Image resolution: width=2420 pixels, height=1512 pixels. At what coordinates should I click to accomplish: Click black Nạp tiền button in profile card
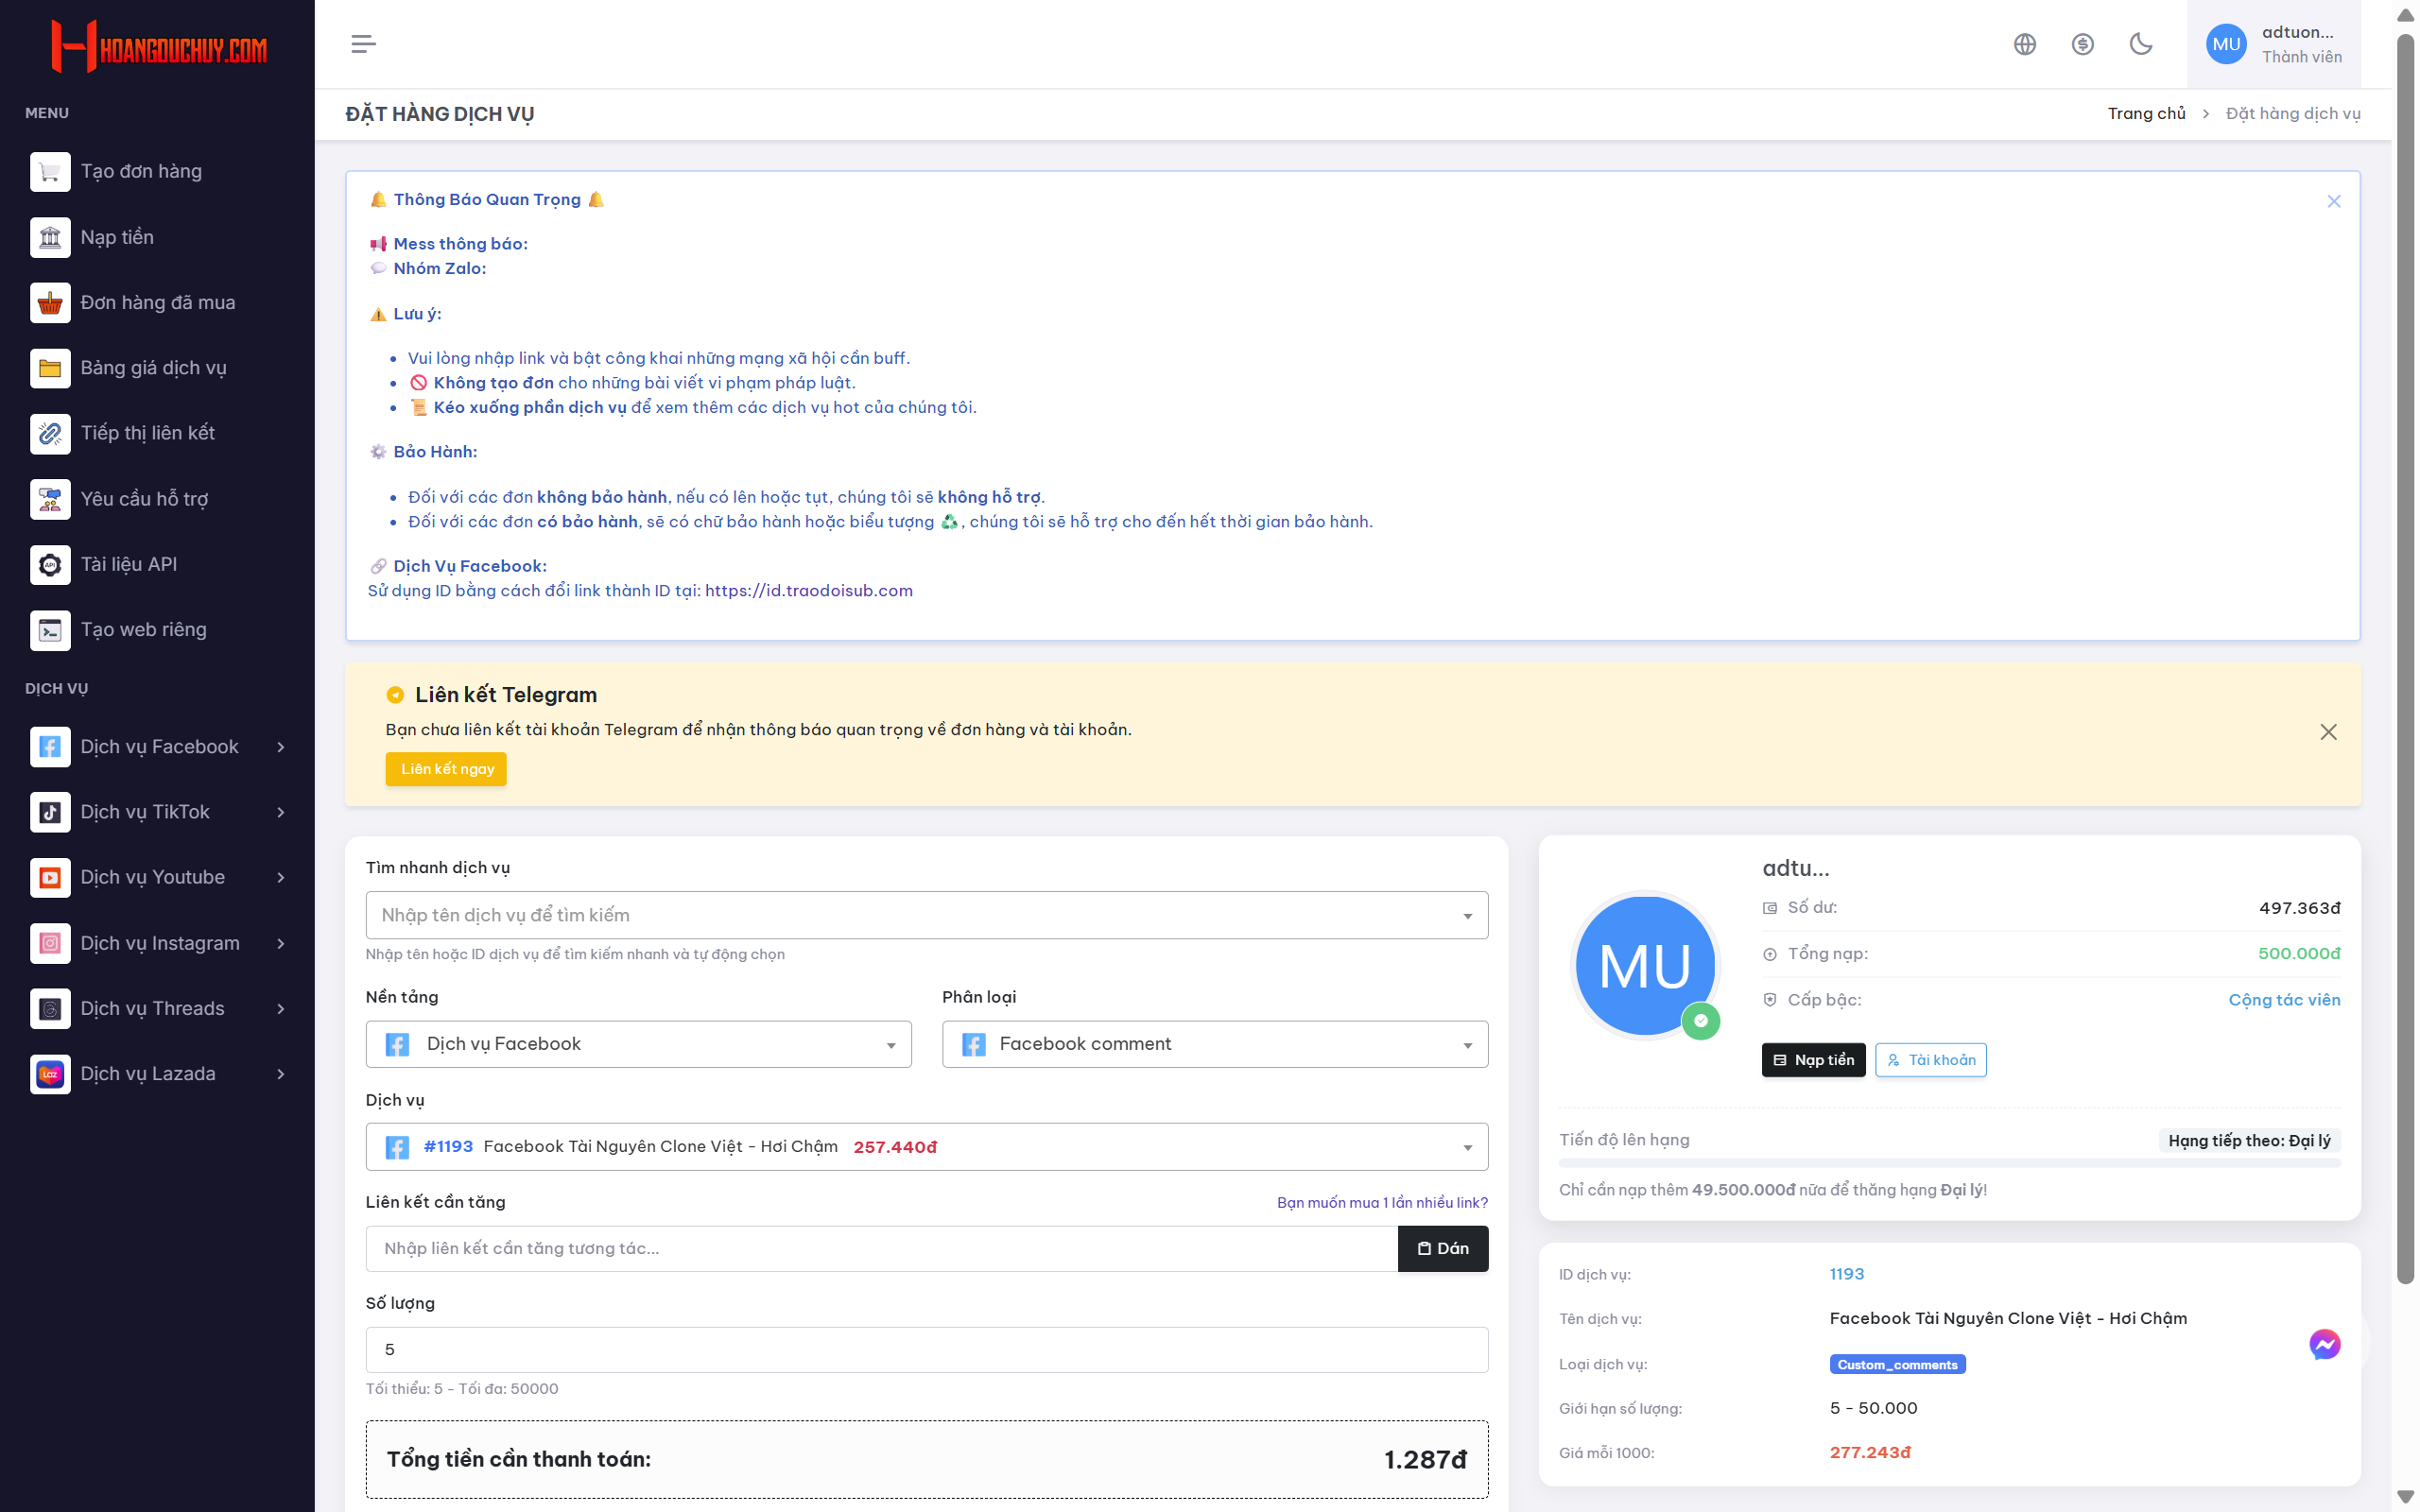[1813, 1060]
